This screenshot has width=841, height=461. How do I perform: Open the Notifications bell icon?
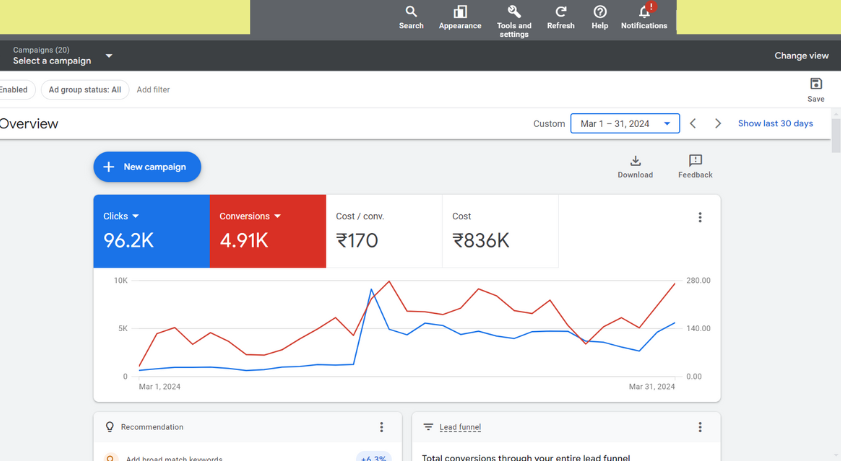(x=644, y=13)
